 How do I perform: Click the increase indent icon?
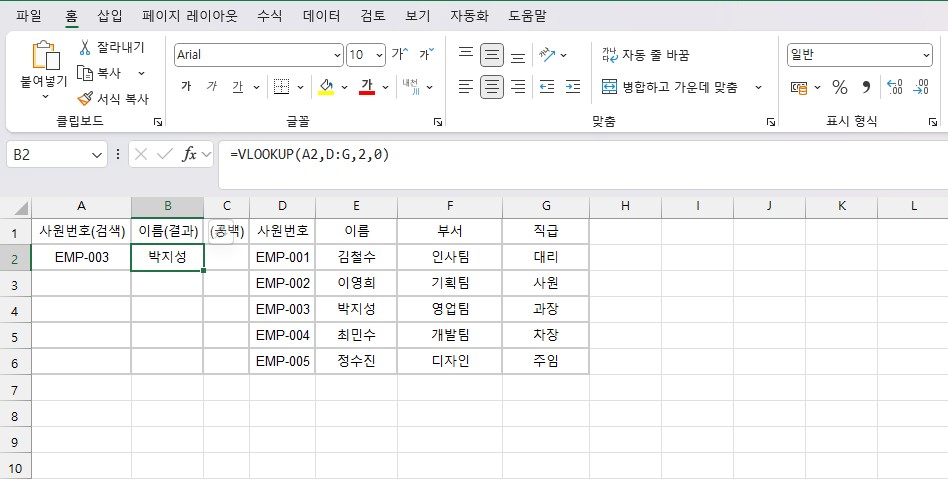[x=572, y=87]
